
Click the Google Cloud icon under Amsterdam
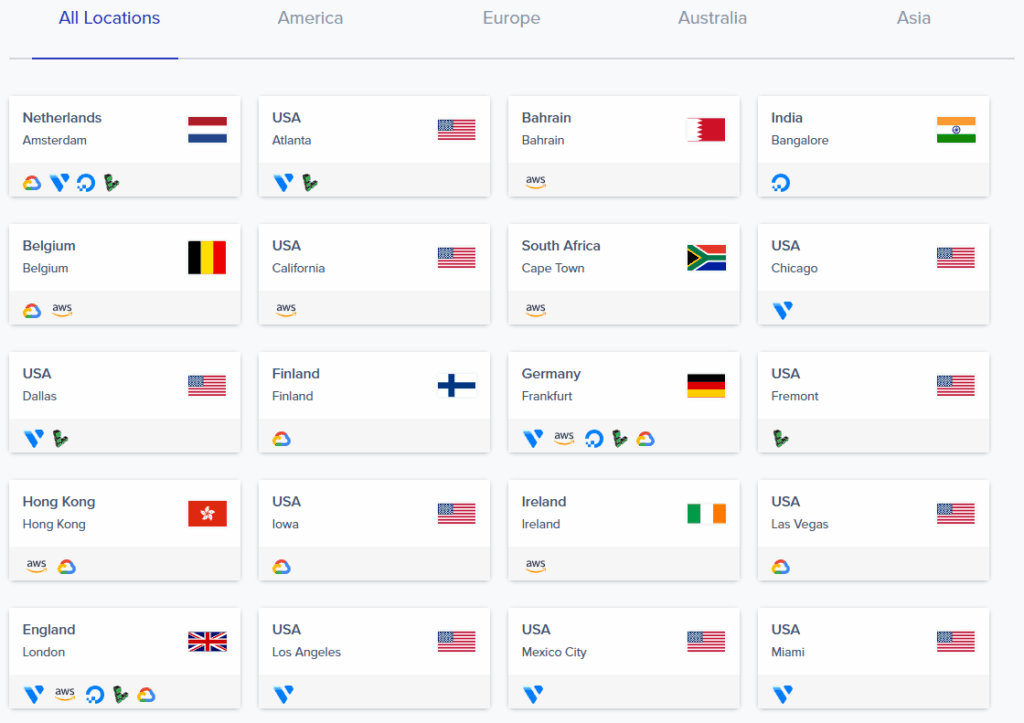coord(32,182)
